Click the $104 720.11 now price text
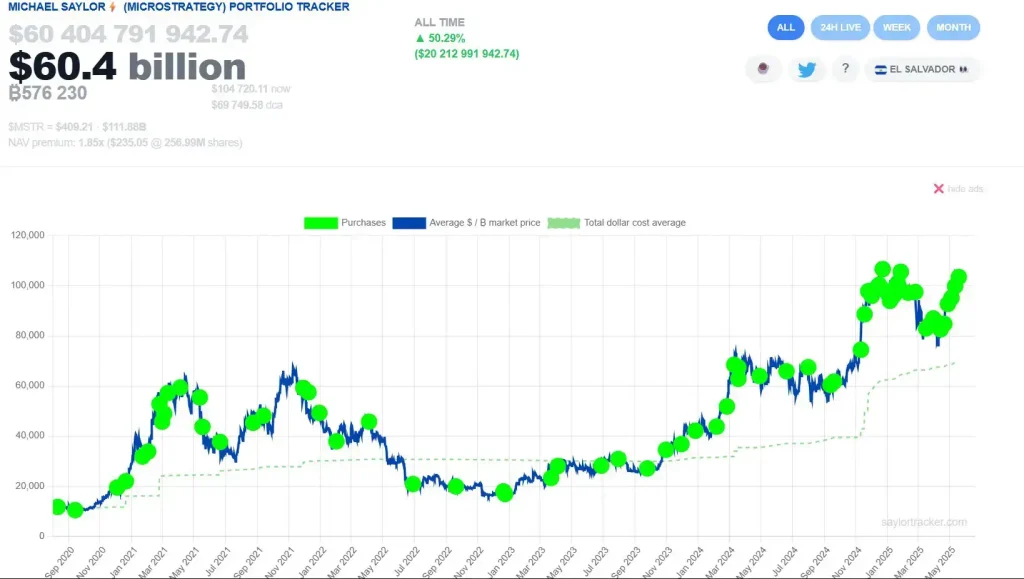 pyautogui.click(x=251, y=89)
